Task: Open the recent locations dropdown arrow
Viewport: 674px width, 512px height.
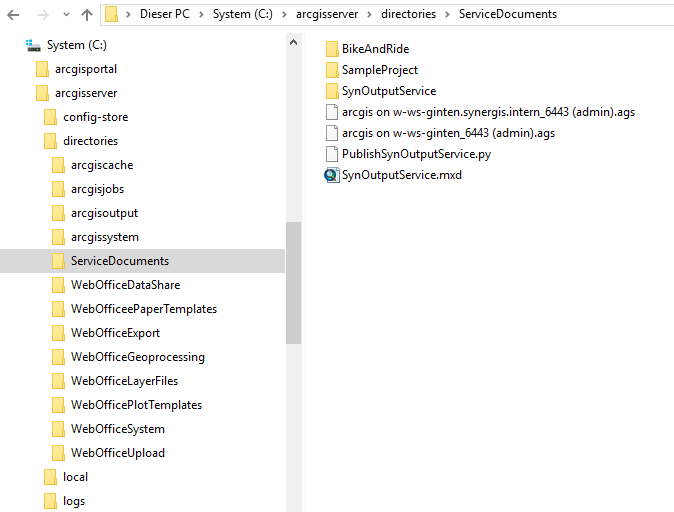Action: click(66, 15)
